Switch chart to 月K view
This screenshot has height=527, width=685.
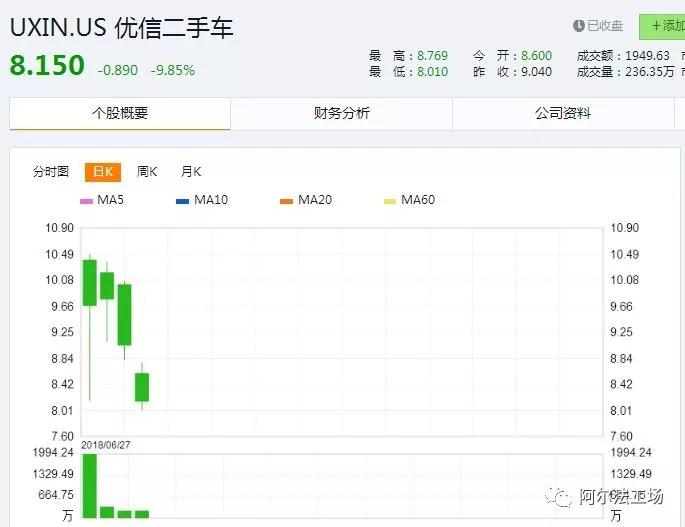[191, 171]
